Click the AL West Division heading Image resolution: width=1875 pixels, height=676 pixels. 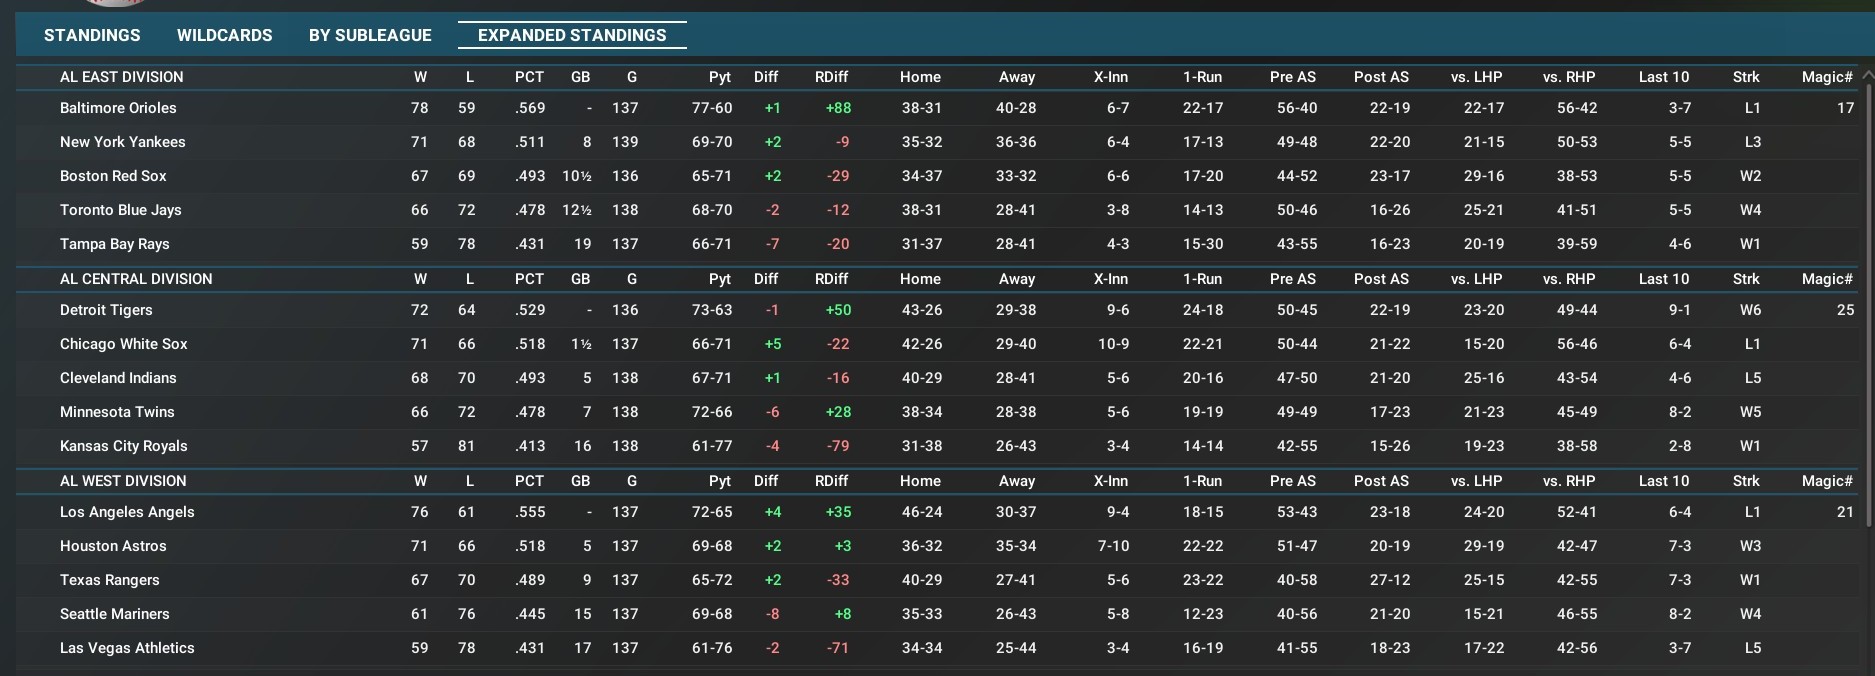[123, 481]
